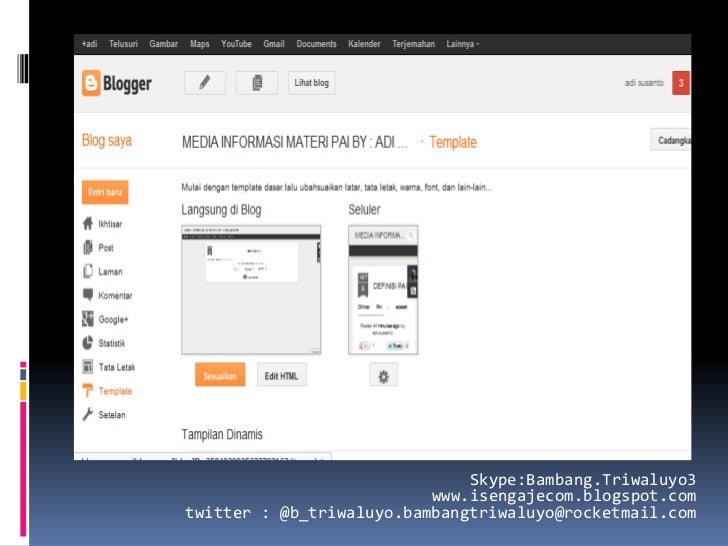
Task: Open Gambar in Google bar
Action: [x=163, y=44]
